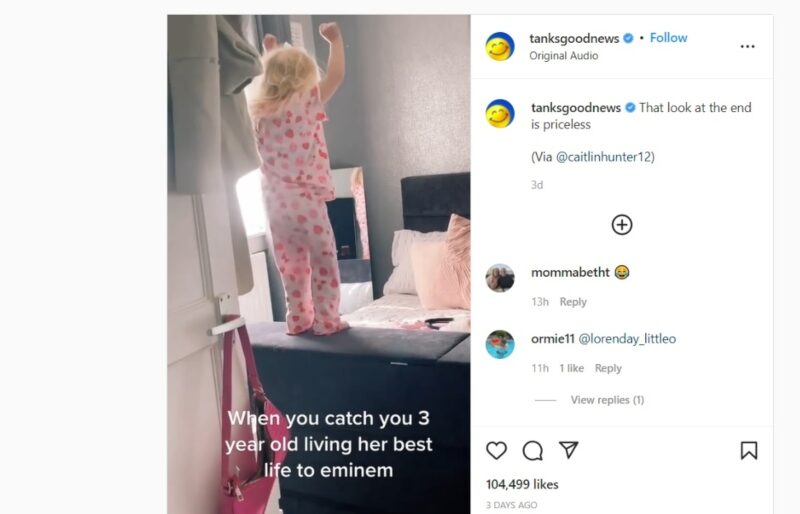Follow the tanksgoodnews account

tap(668, 38)
